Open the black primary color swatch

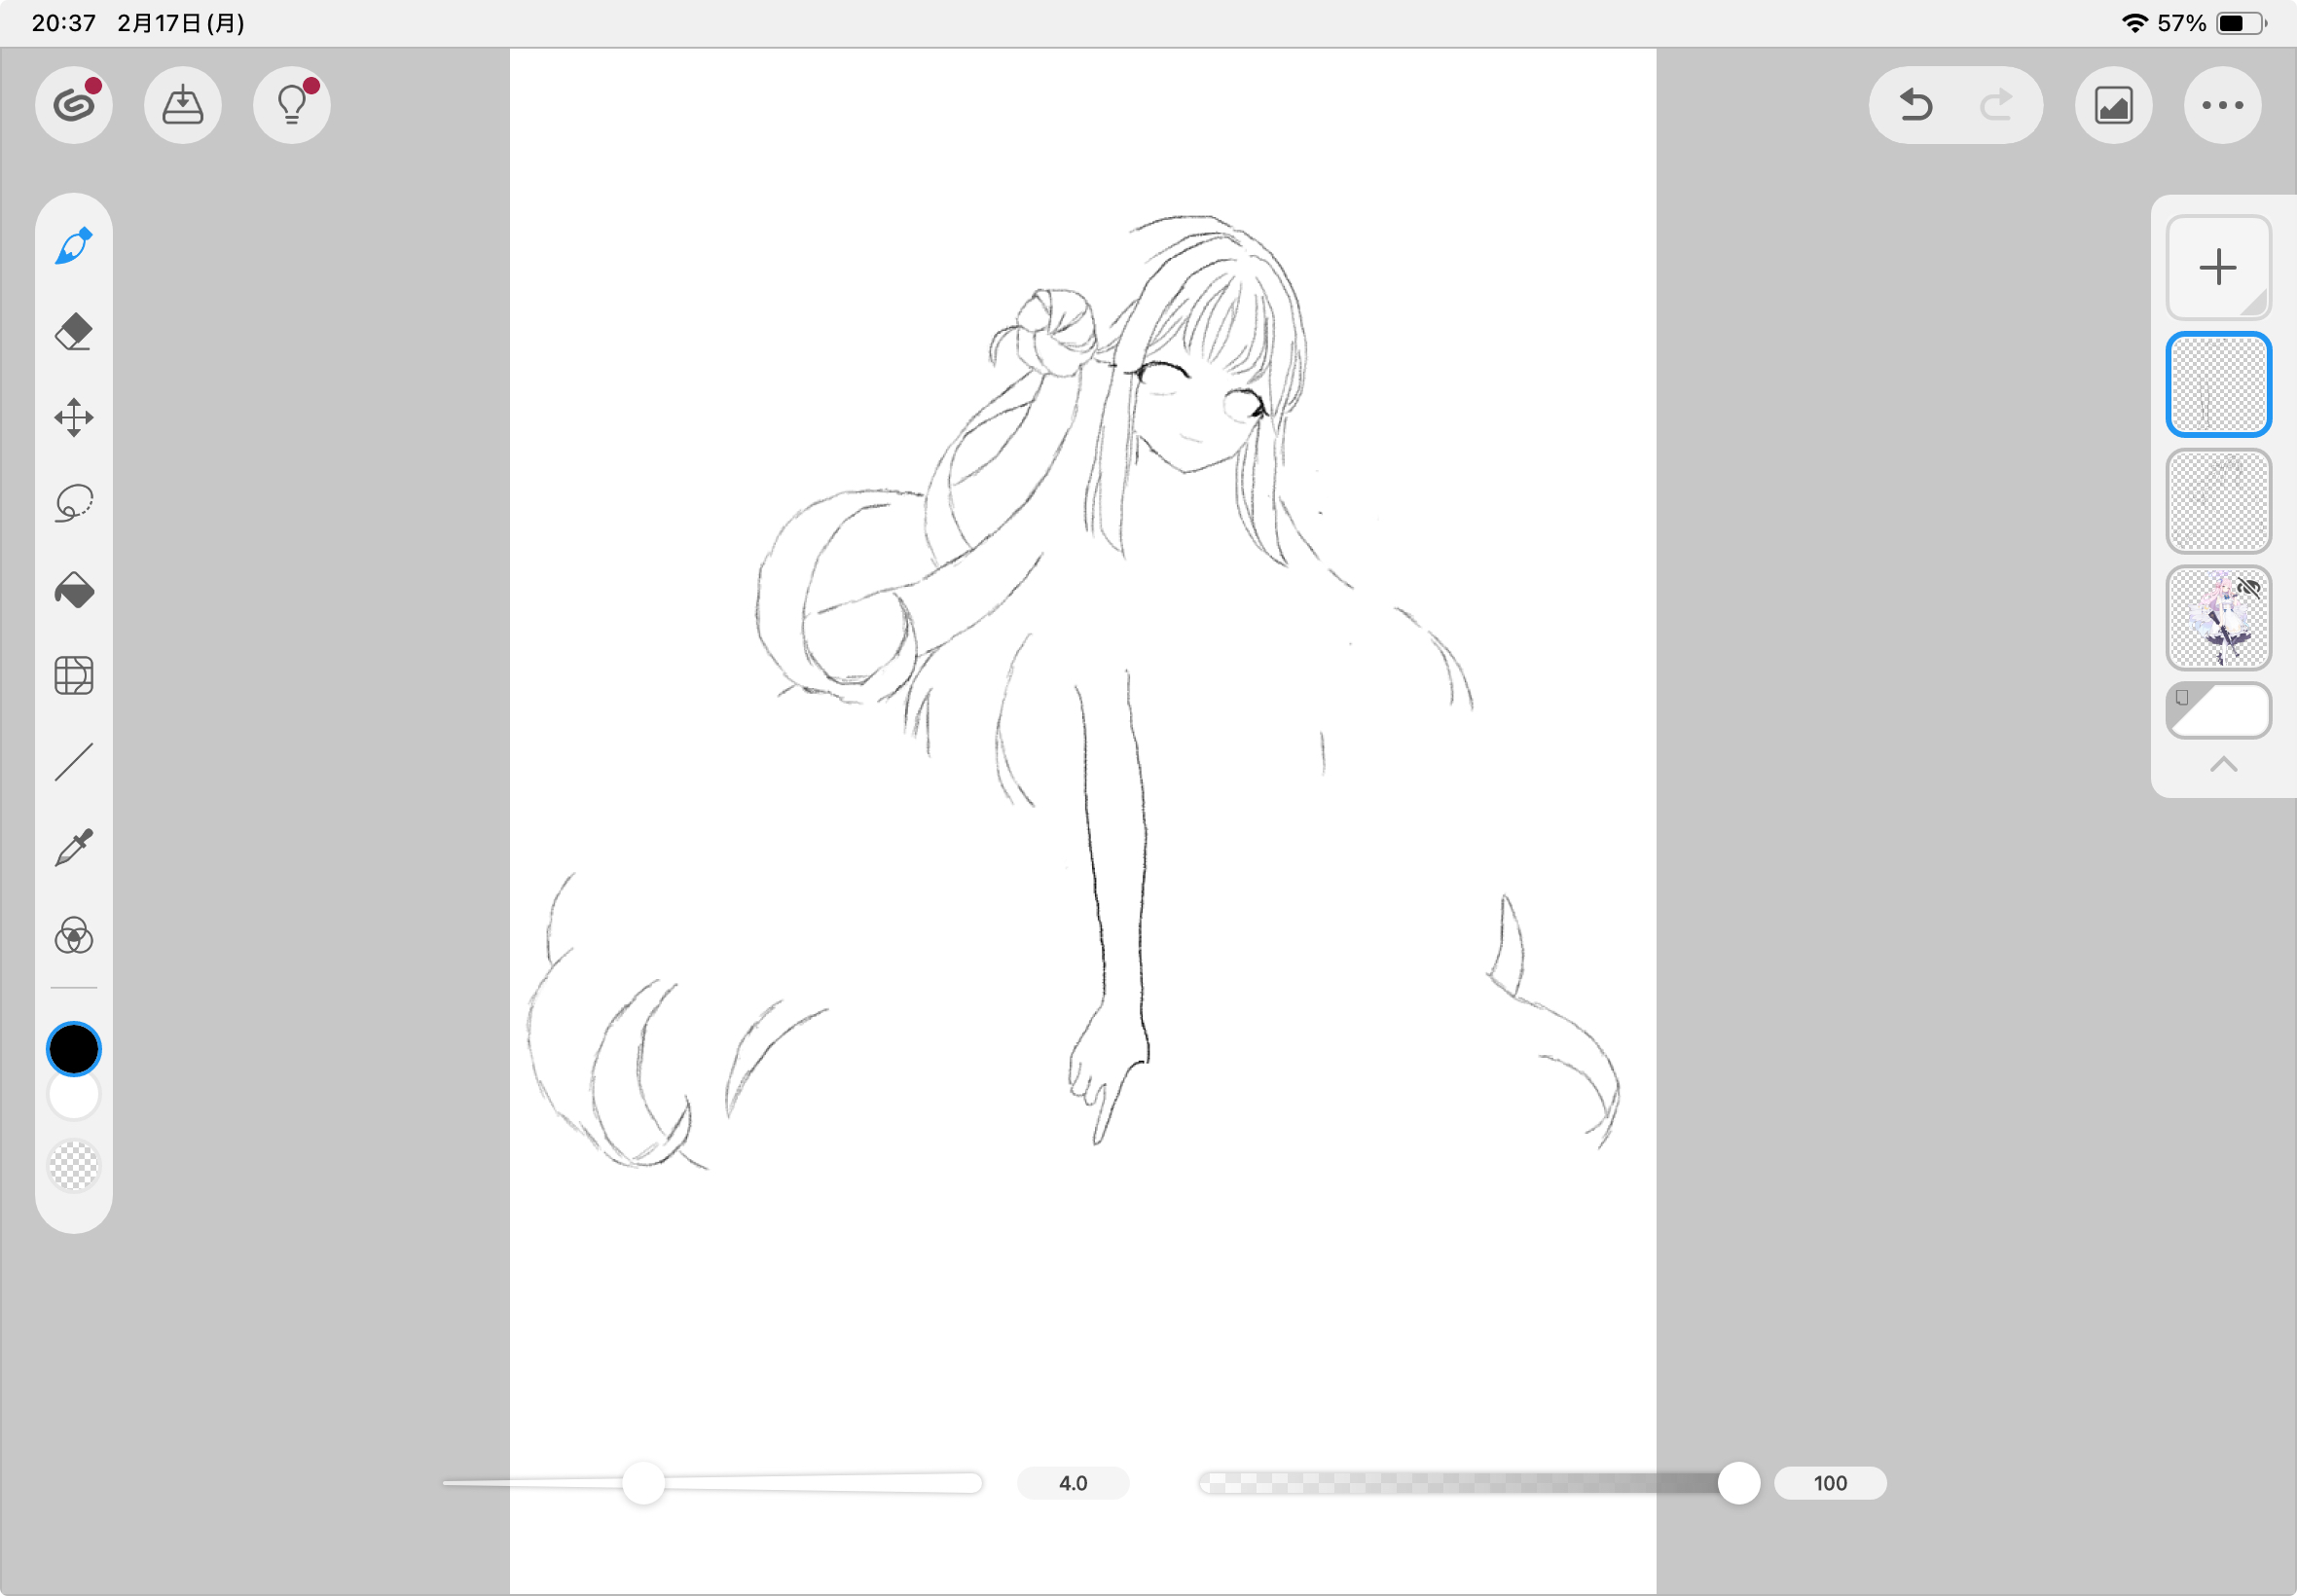pyautogui.click(x=73, y=1048)
